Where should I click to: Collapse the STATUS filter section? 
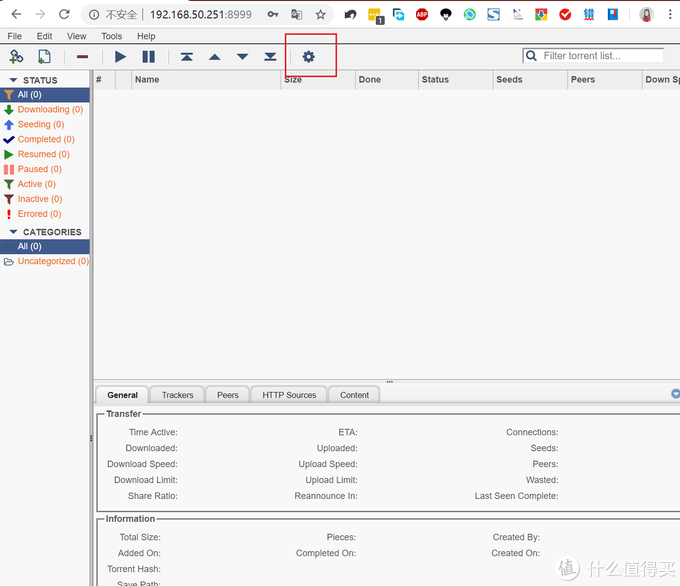[14, 80]
